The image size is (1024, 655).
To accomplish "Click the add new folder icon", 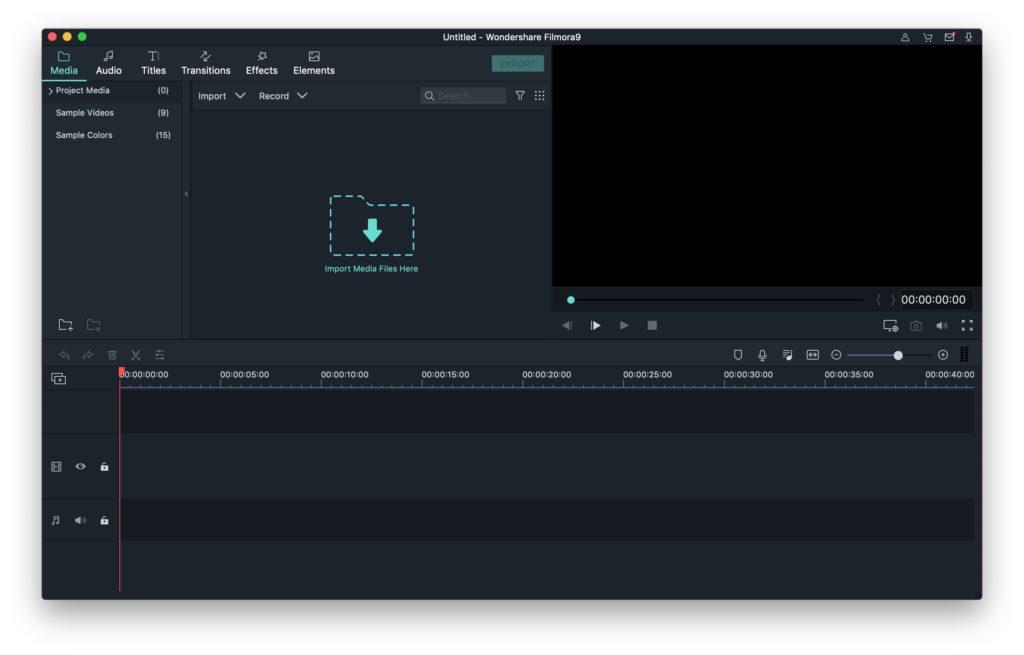I will tap(65, 325).
